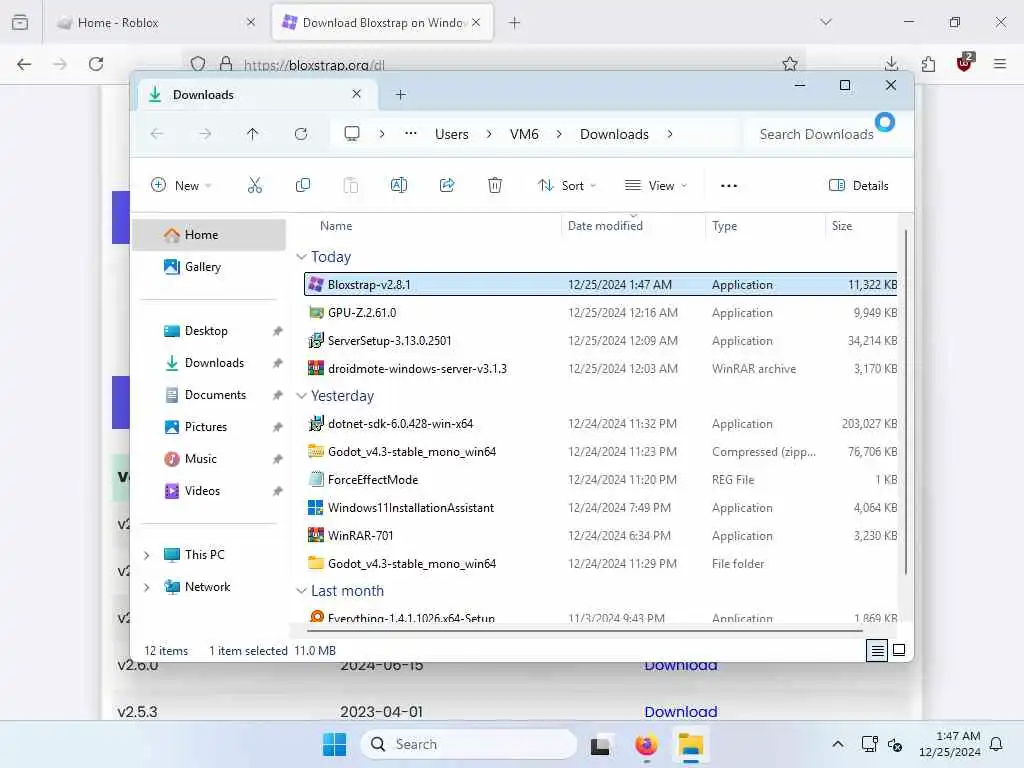The image size is (1024, 768).
Task: Add a new tab in File Explorer
Action: coord(401,95)
